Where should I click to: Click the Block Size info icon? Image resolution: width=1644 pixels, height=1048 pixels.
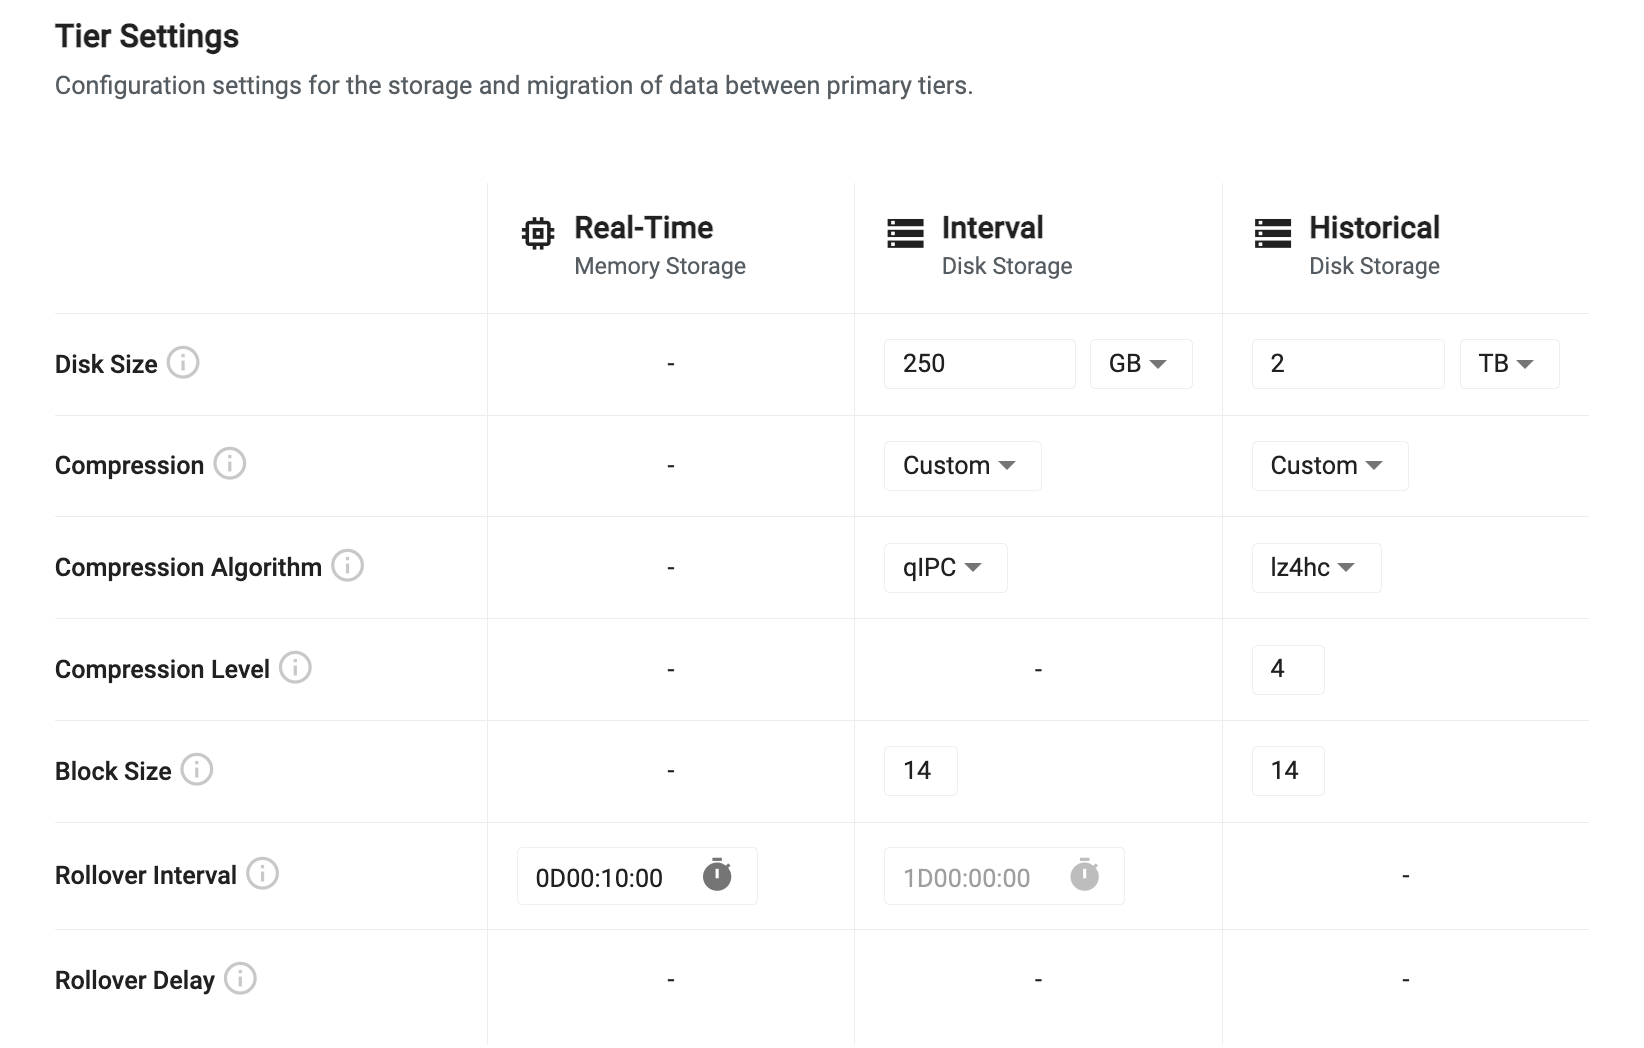click(197, 770)
